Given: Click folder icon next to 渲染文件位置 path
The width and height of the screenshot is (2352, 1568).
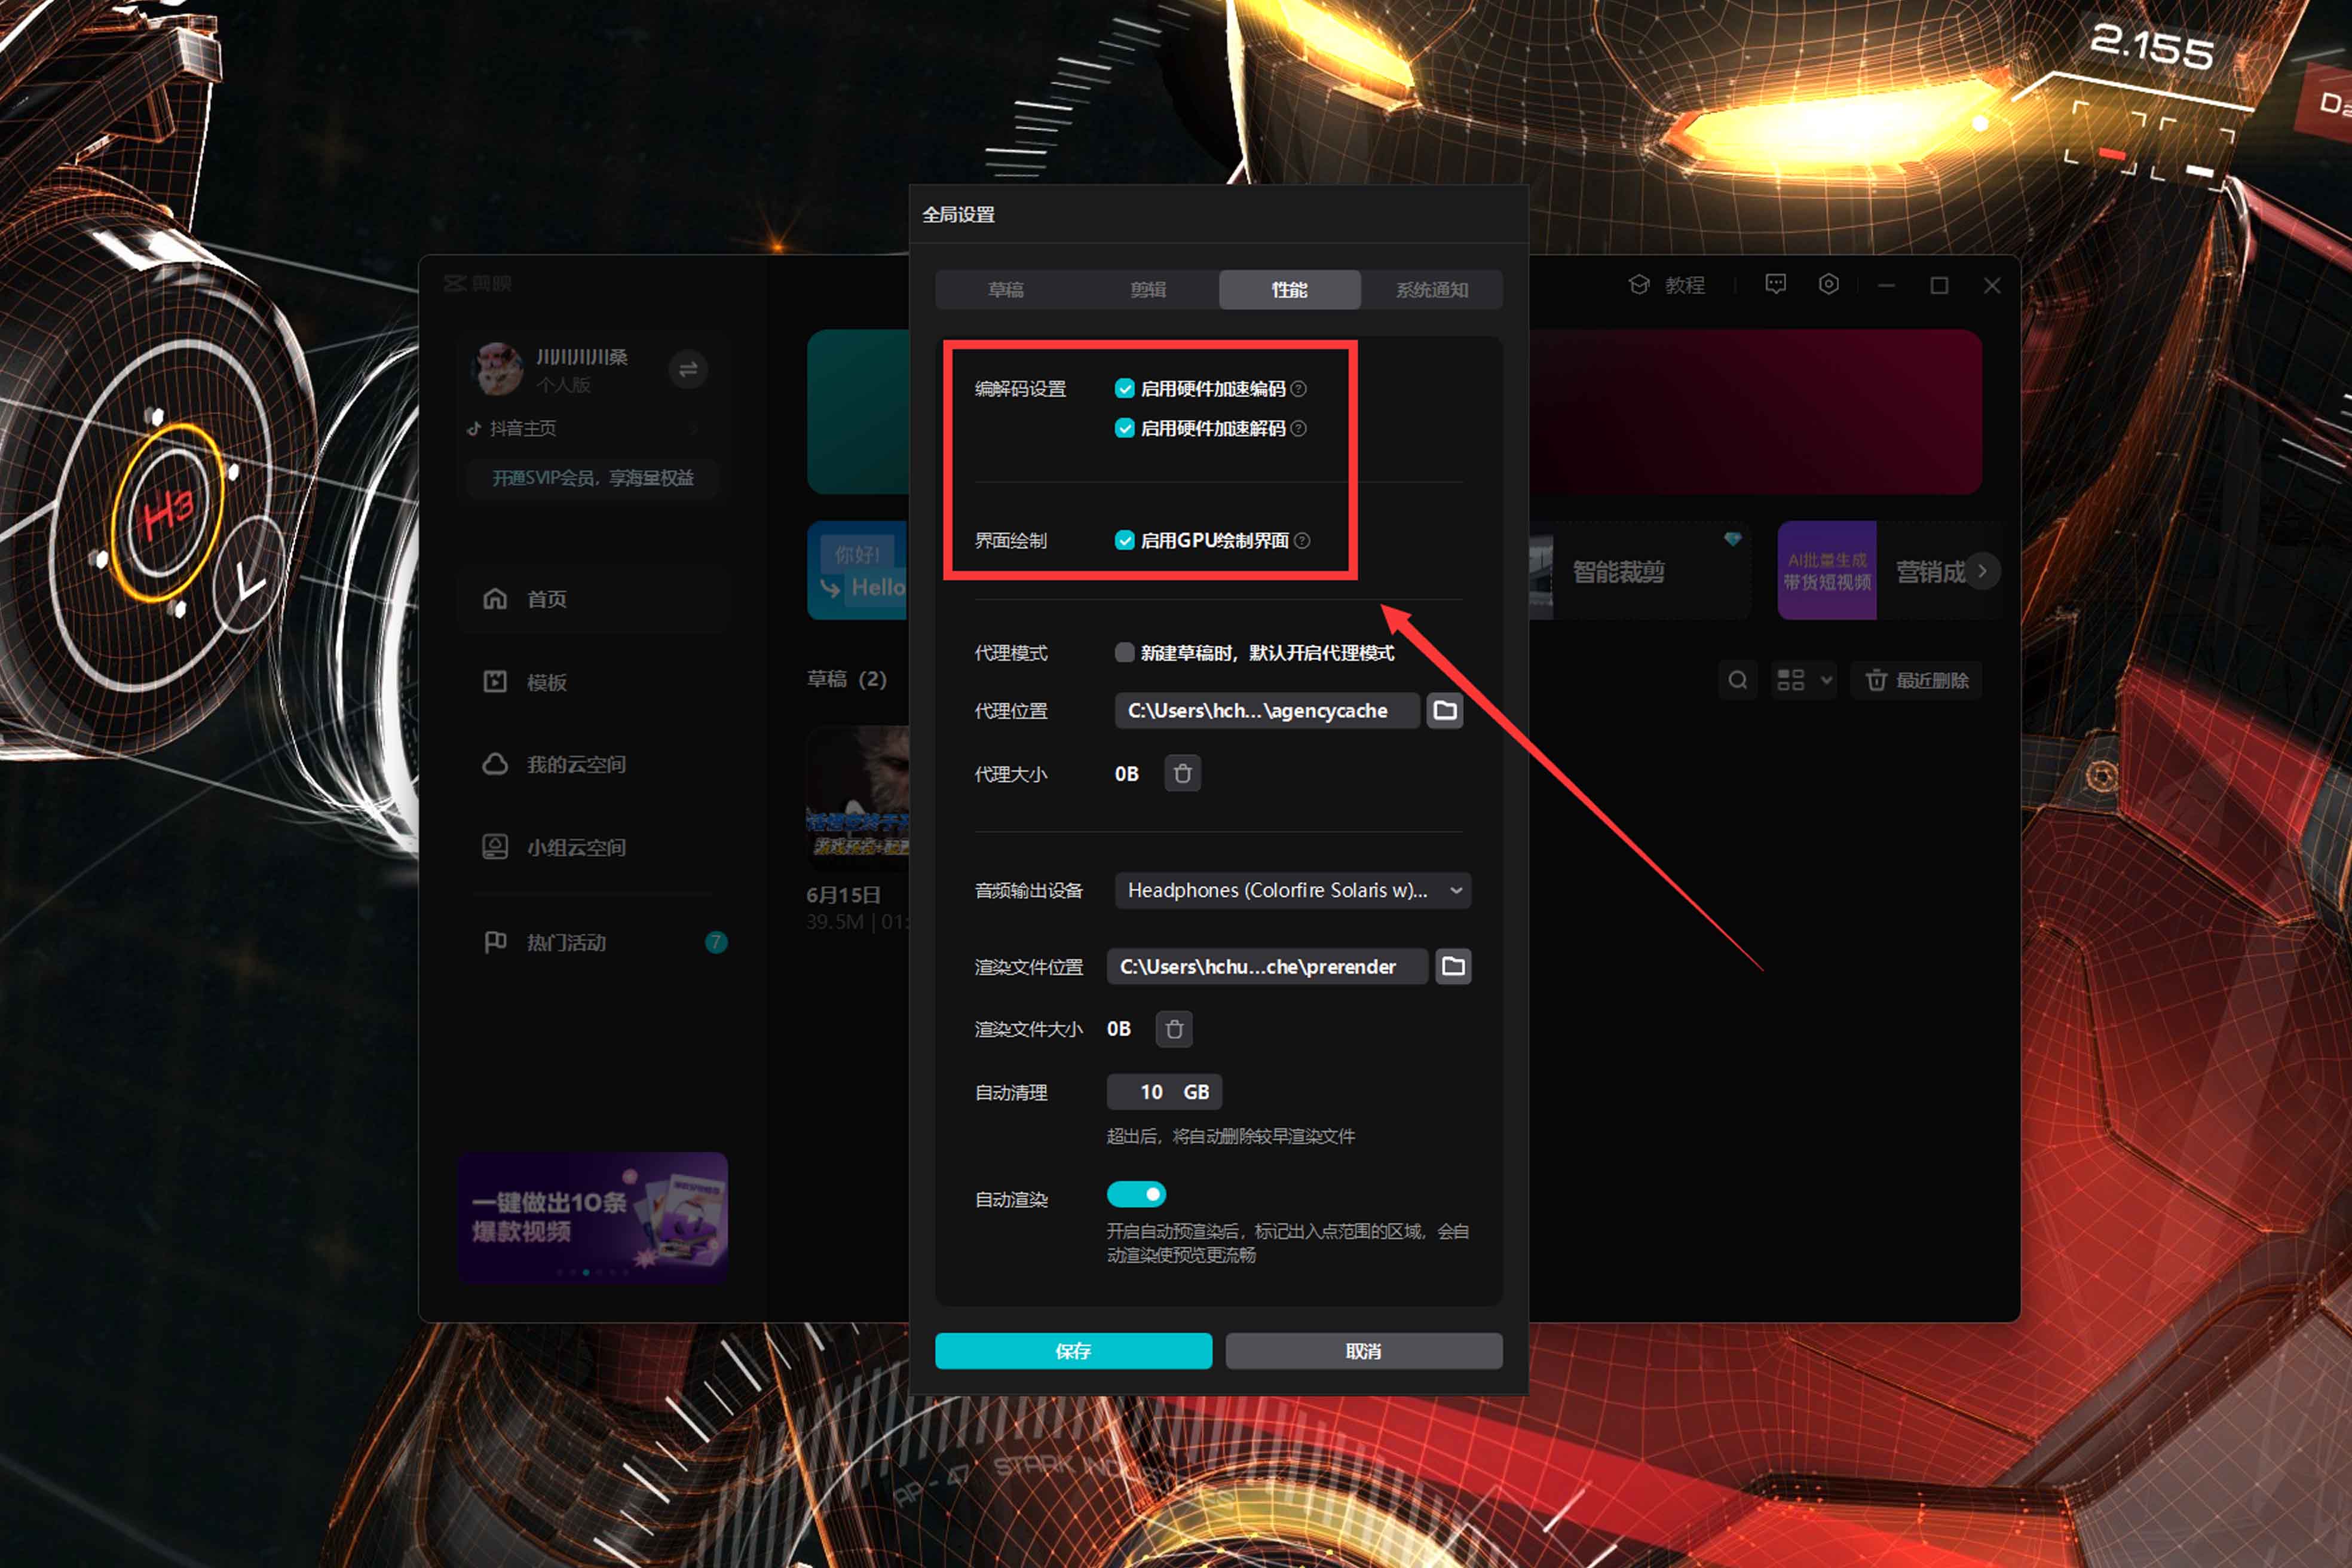Looking at the screenshot, I should click(x=1453, y=966).
